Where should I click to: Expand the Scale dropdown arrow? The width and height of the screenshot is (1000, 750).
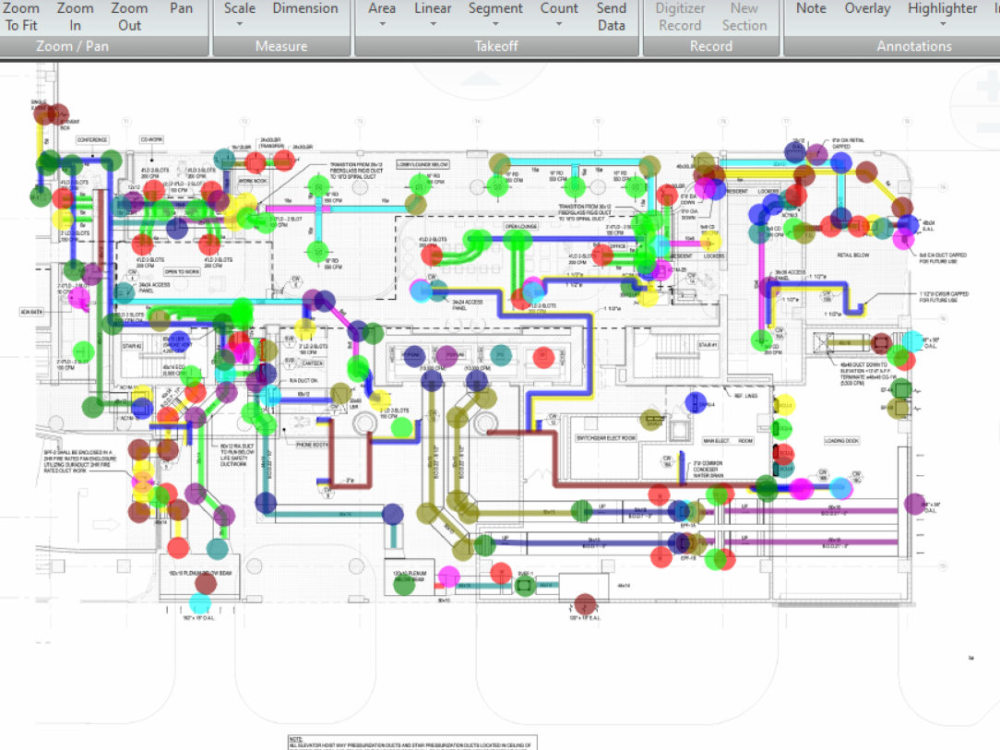239,22
